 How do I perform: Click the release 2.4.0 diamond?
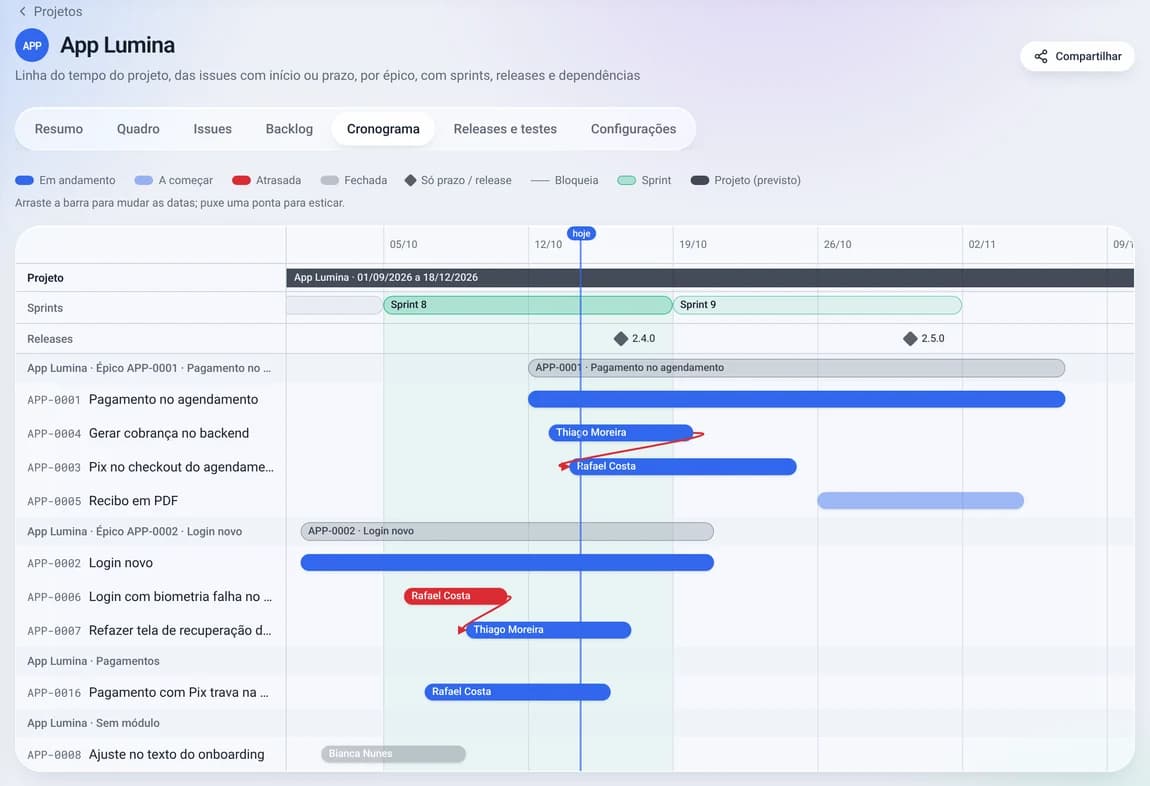click(620, 339)
